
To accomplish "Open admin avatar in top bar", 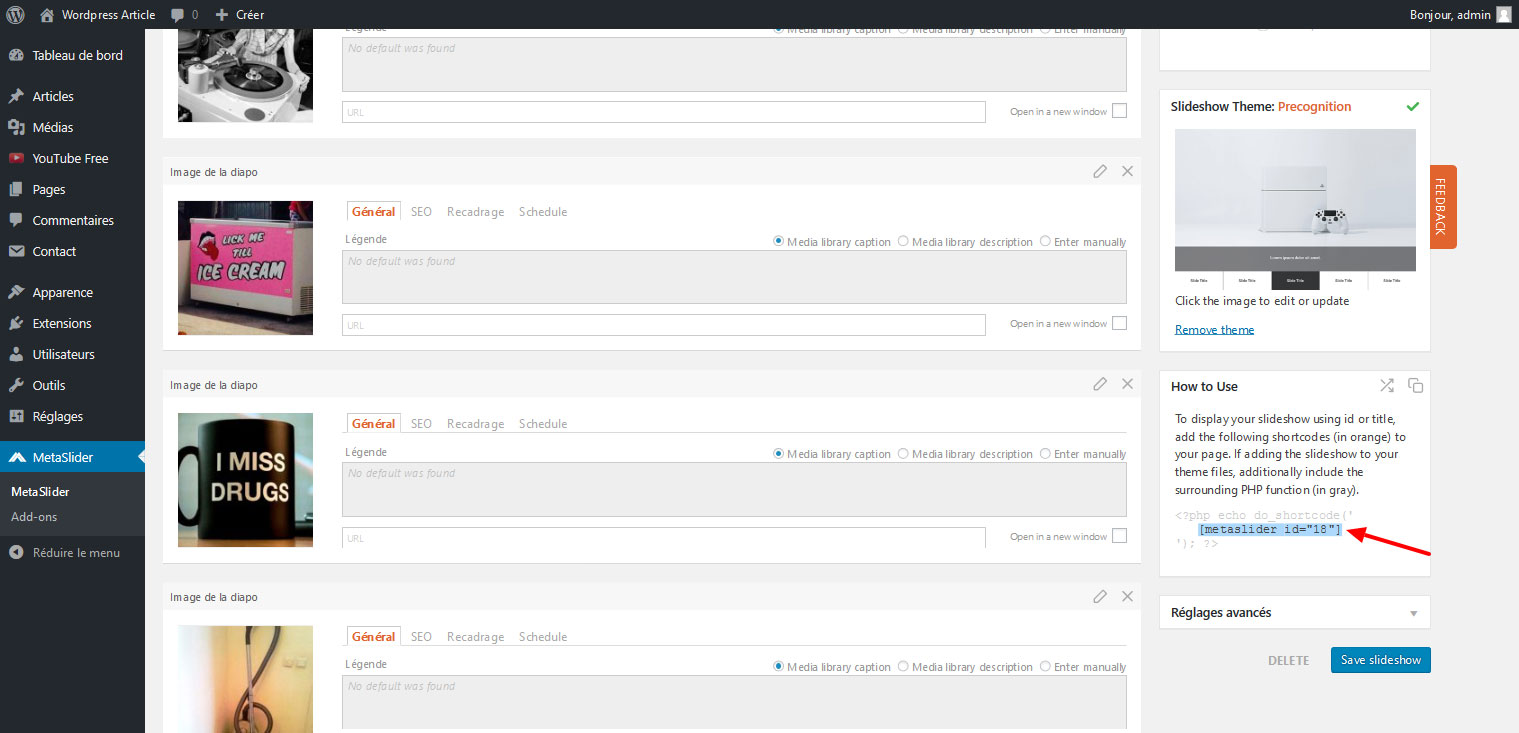I will tap(1503, 14).
